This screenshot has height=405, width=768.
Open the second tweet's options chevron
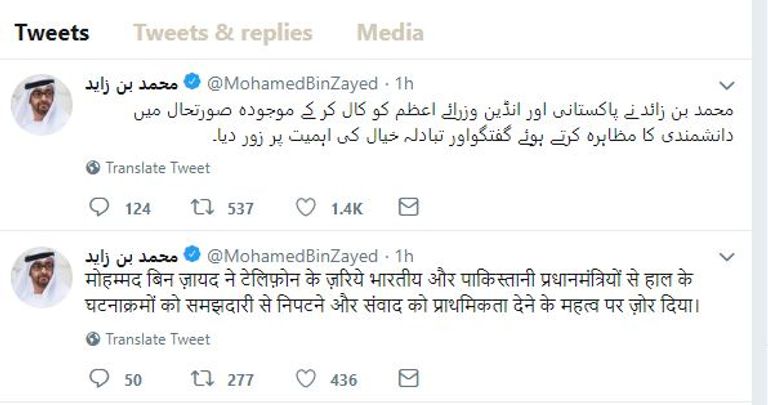[727, 255]
